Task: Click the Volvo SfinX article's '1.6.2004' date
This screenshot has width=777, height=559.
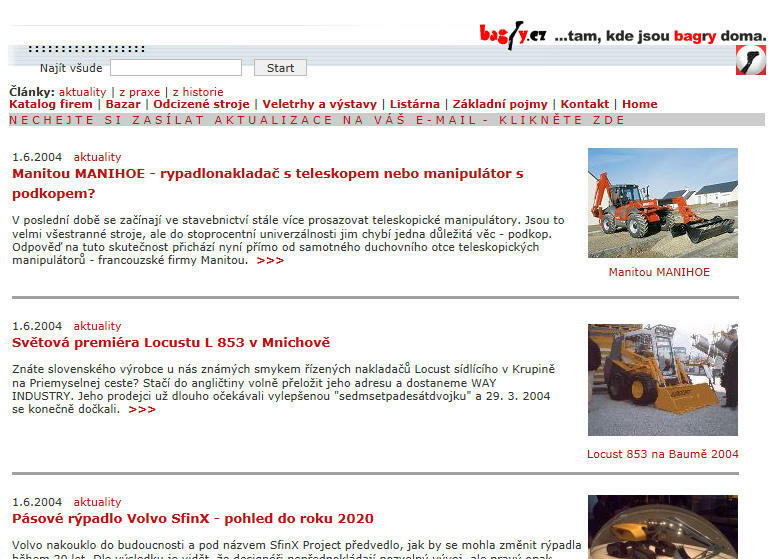Action: pos(37,502)
